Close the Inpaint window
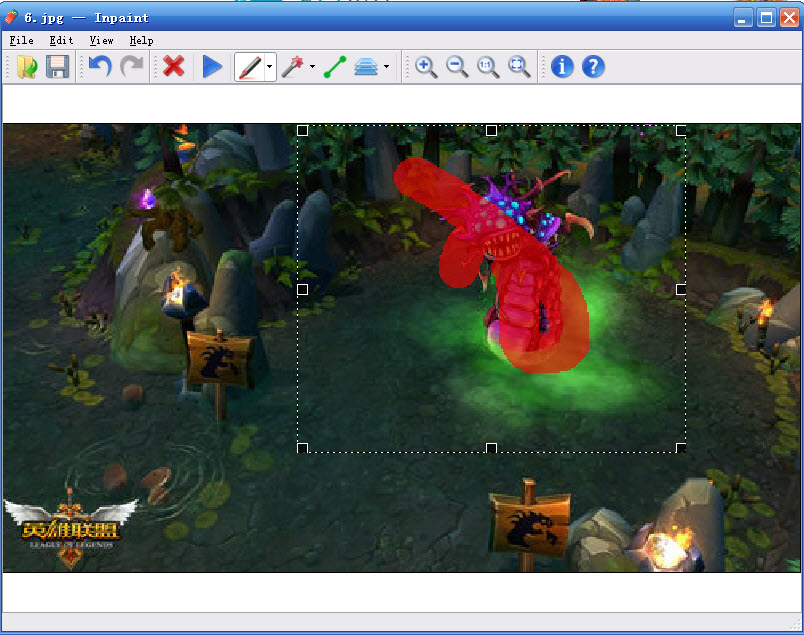 [x=790, y=18]
